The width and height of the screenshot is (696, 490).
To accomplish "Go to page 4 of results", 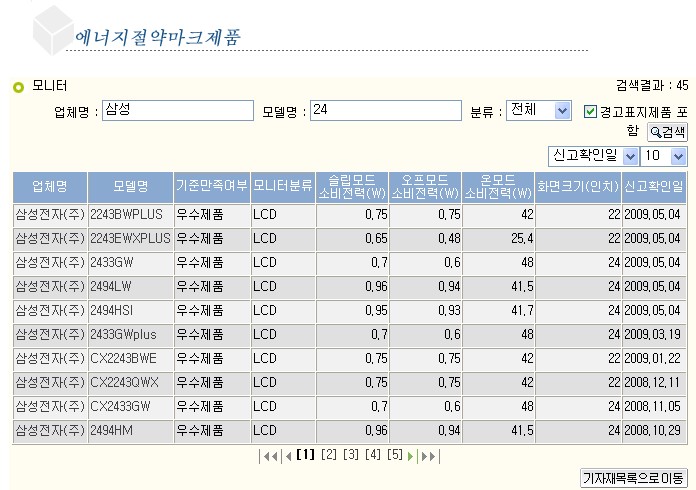I will (373, 455).
